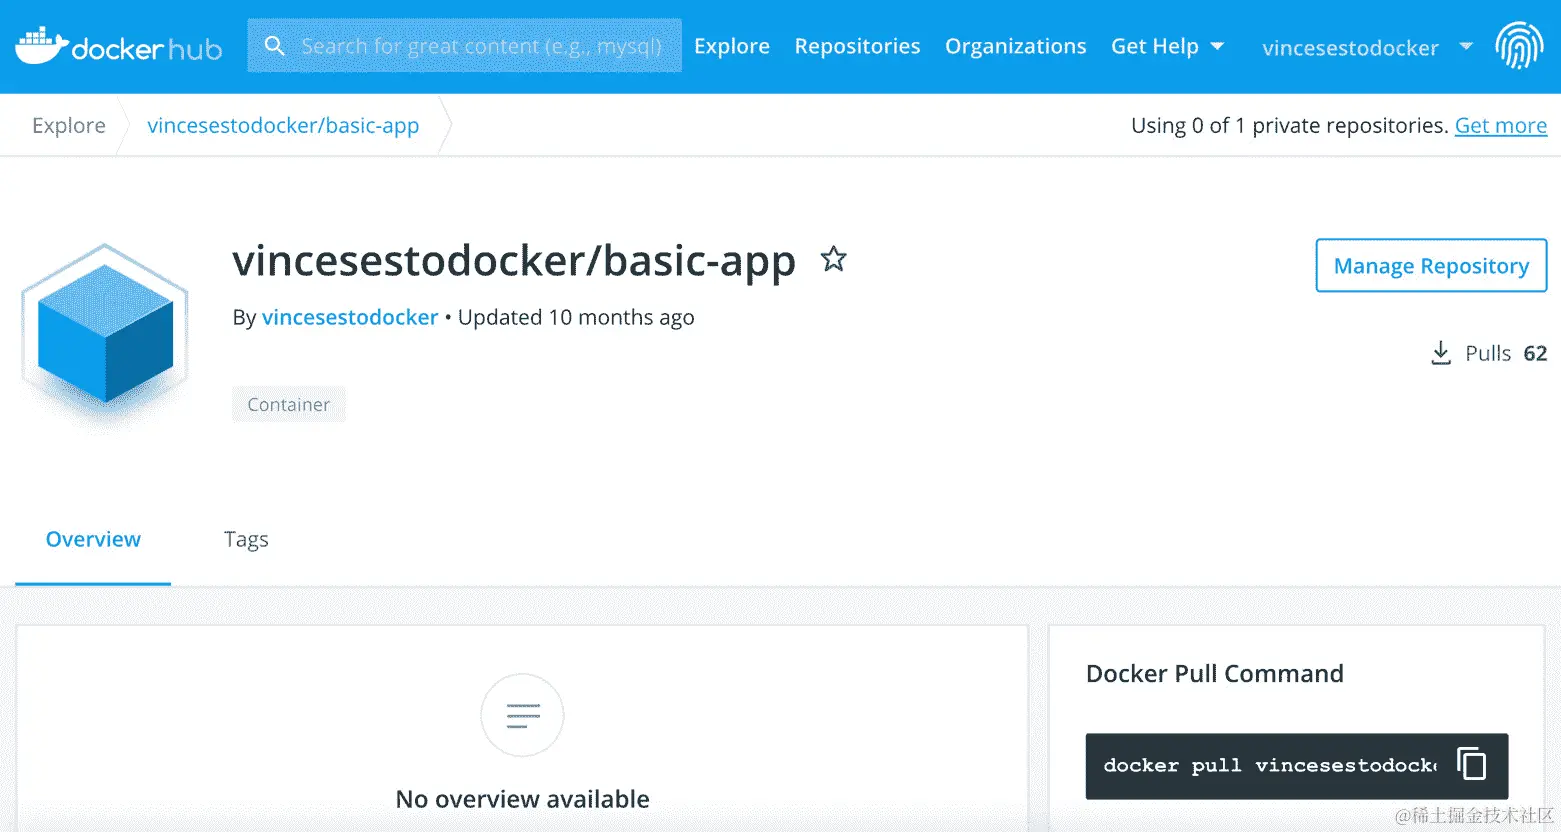Open the vincesestodocker account dropdown
Screen dimensions: 1561x832
pyautogui.click(x=1351, y=47)
